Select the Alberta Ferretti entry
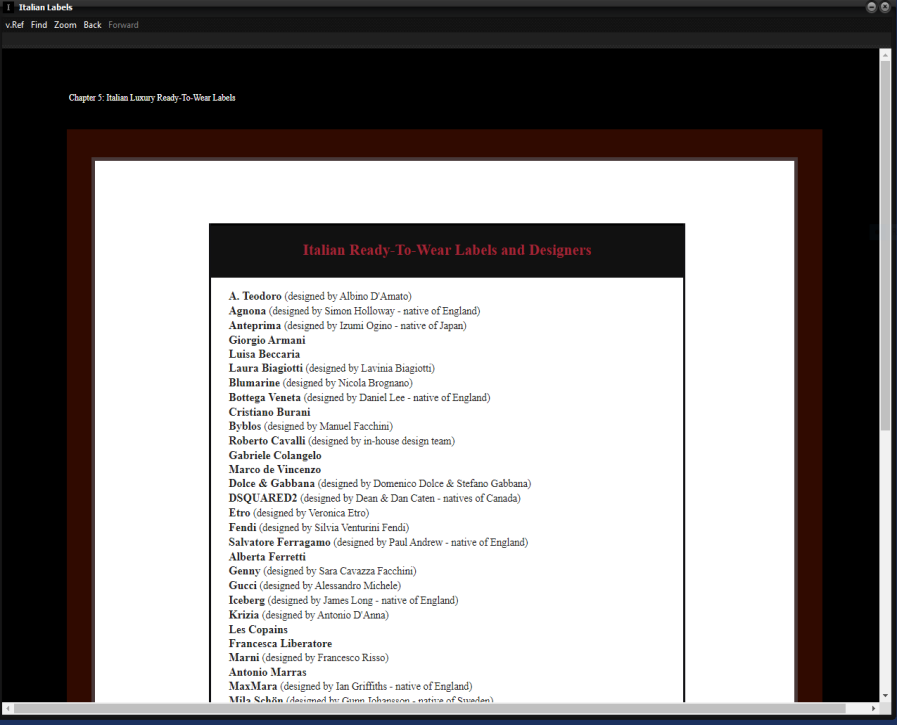Viewport: 897px width, 725px height. [x=267, y=557]
